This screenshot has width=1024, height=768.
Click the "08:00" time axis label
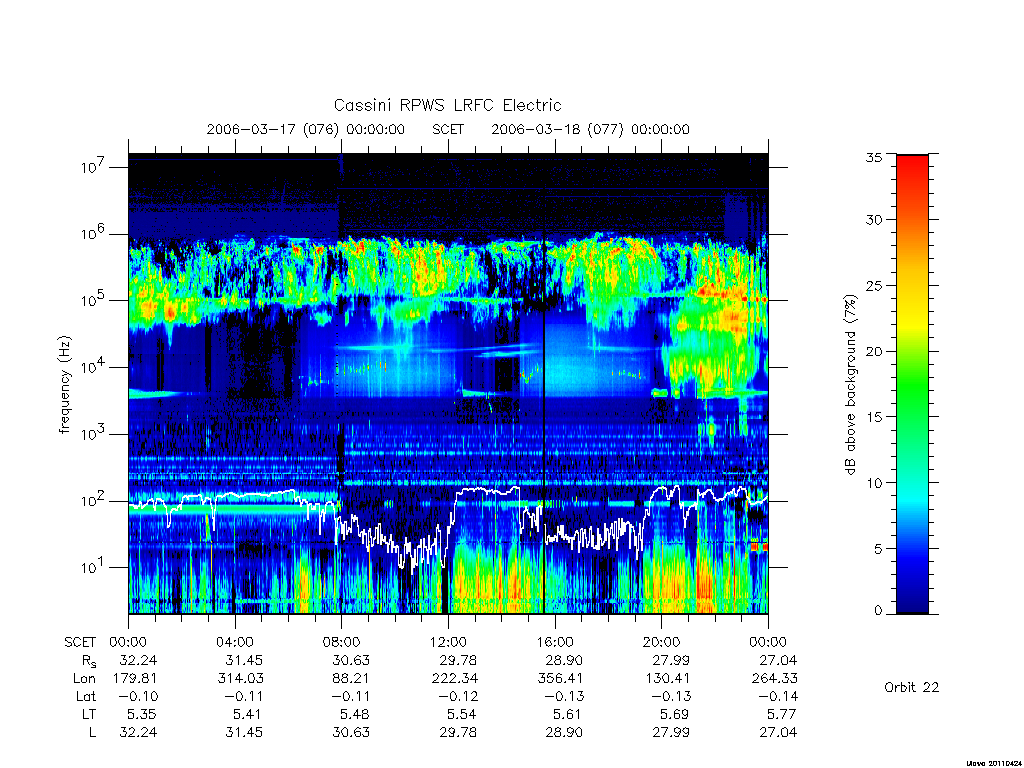[341, 642]
